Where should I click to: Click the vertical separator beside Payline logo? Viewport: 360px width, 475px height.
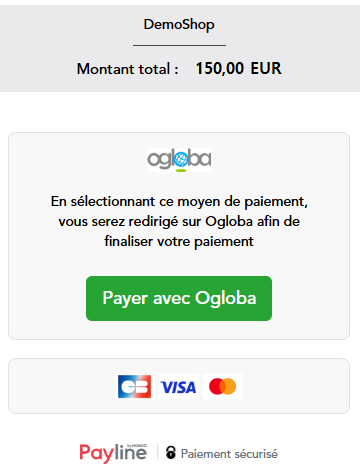click(157, 452)
